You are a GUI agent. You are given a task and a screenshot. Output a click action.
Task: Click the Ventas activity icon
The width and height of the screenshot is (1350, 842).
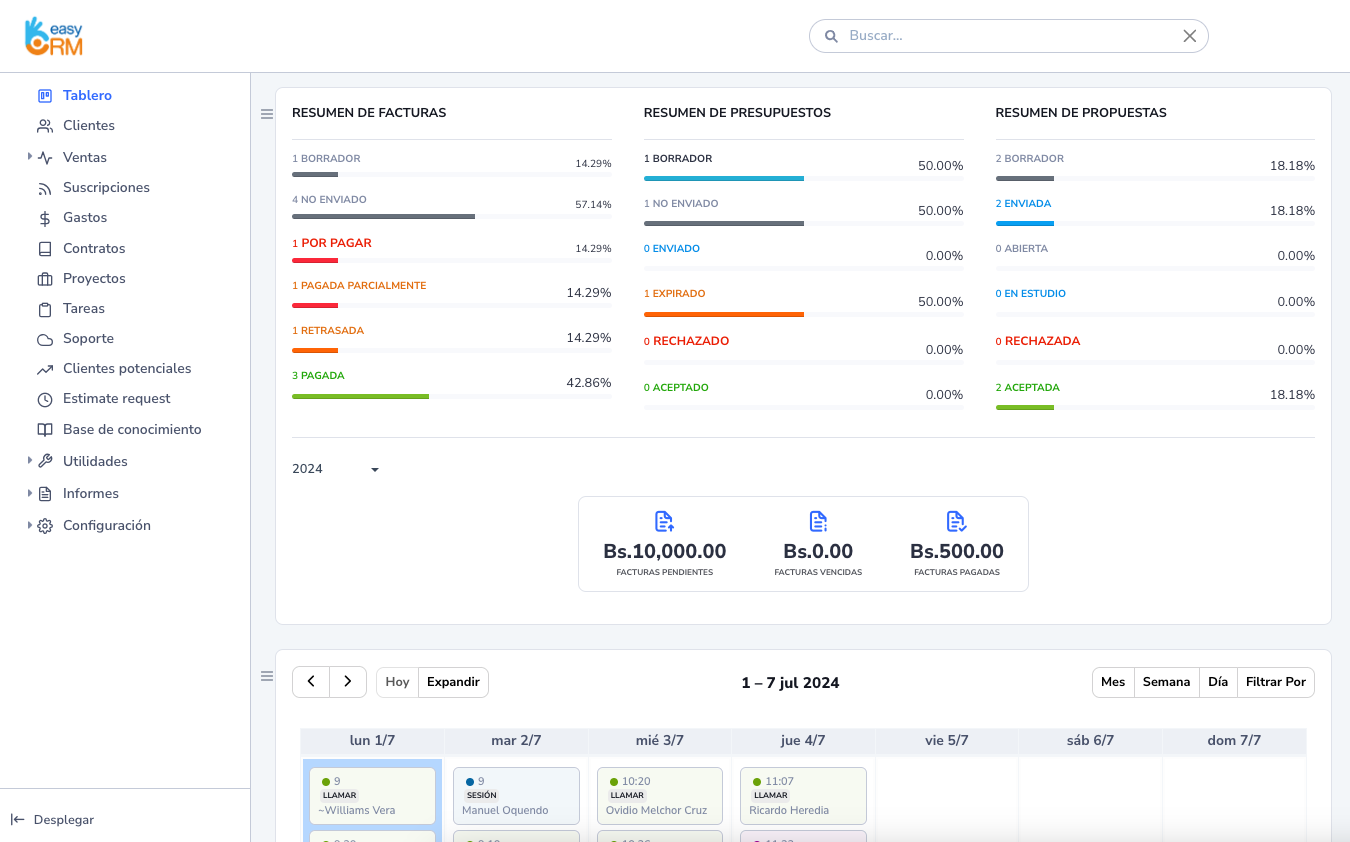tap(45, 158)
